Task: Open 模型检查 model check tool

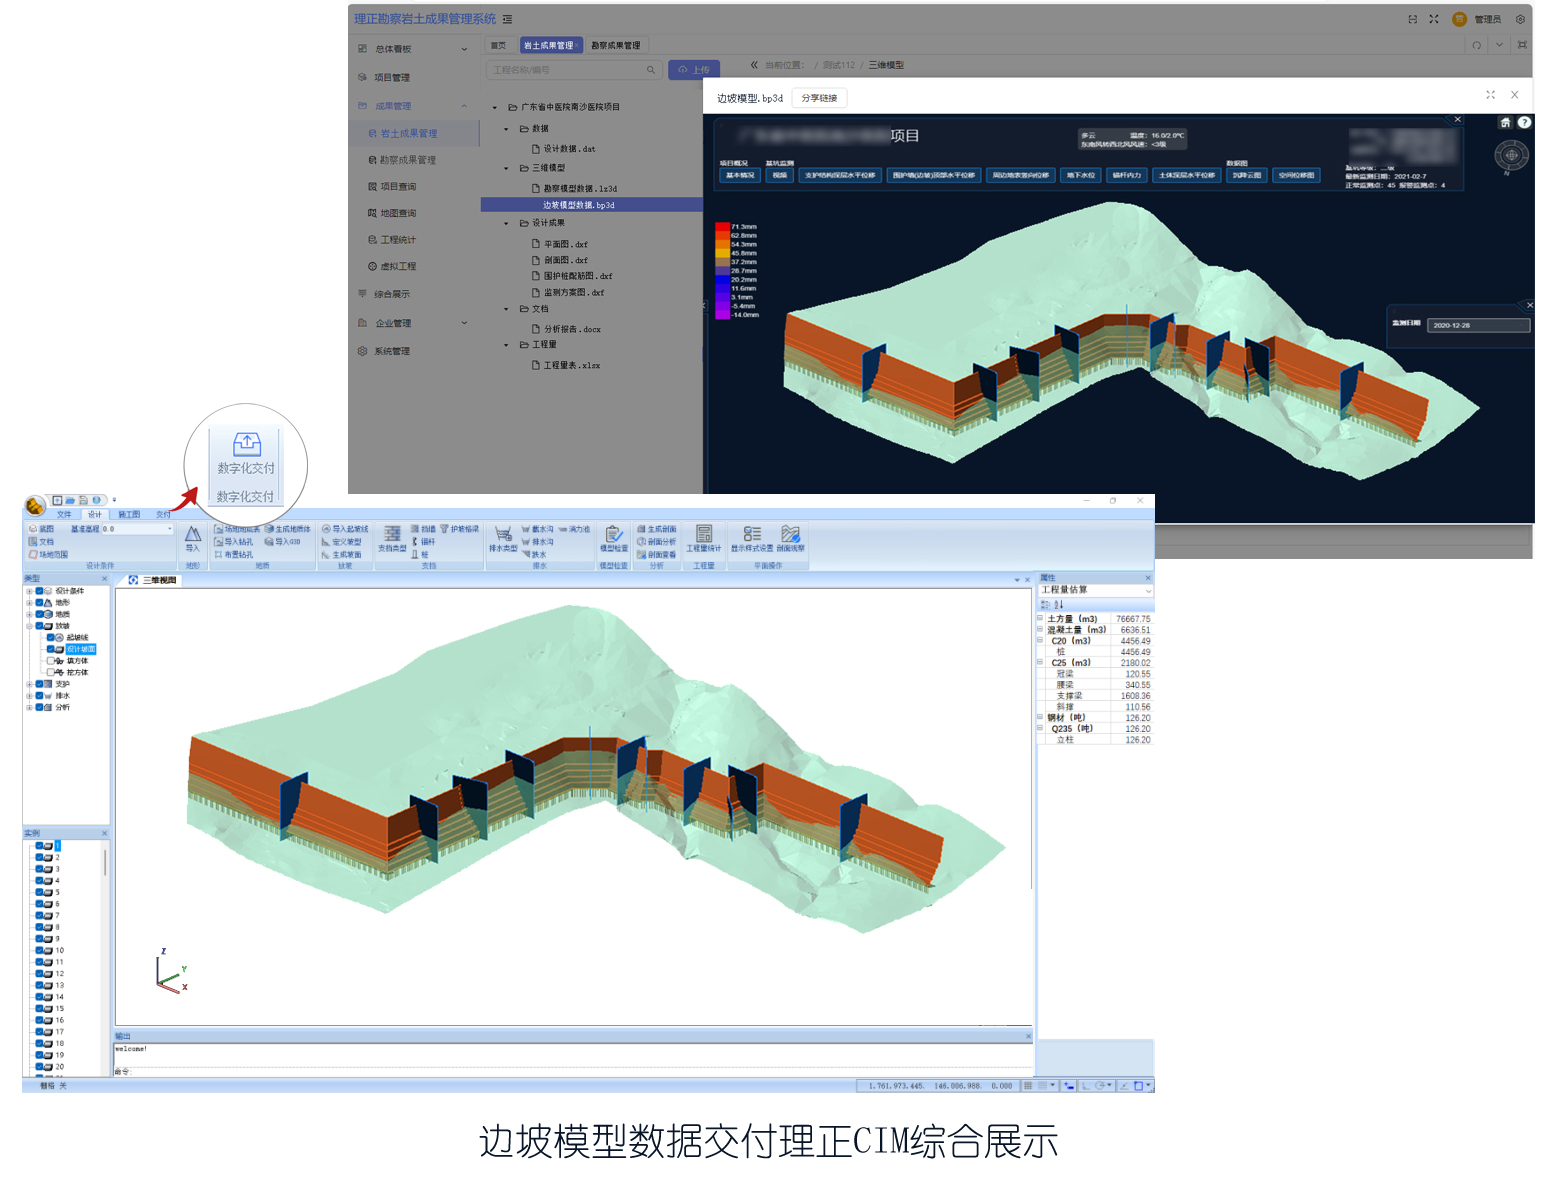Action: coord(613,537)
